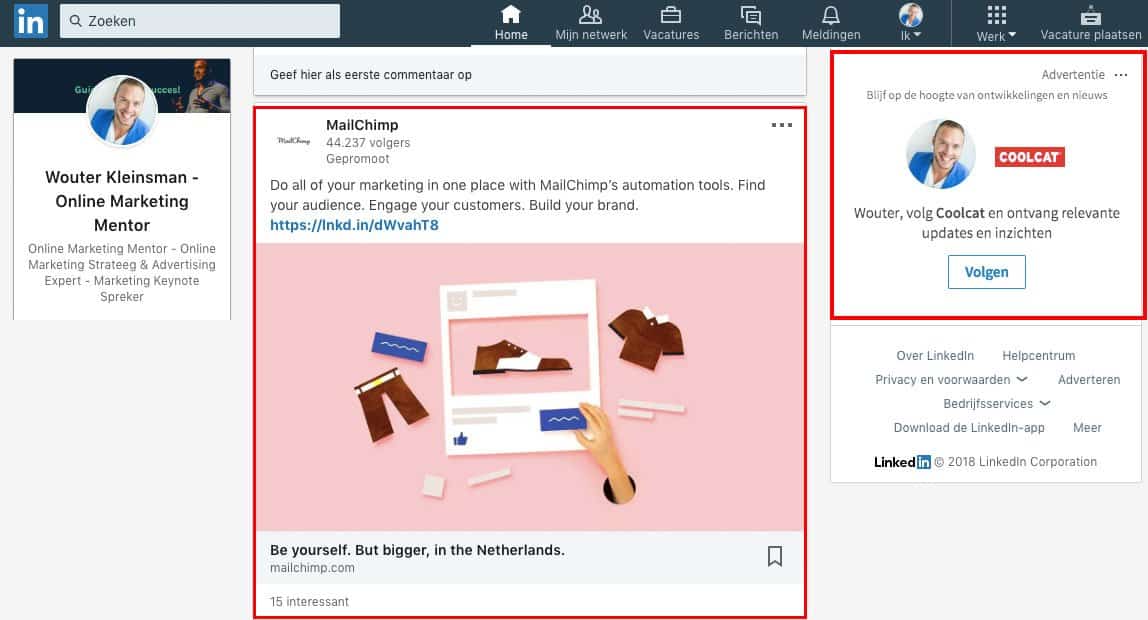Click the mailchimp.com source text
The image size is (1148, 620).
(x=312, y=568)
